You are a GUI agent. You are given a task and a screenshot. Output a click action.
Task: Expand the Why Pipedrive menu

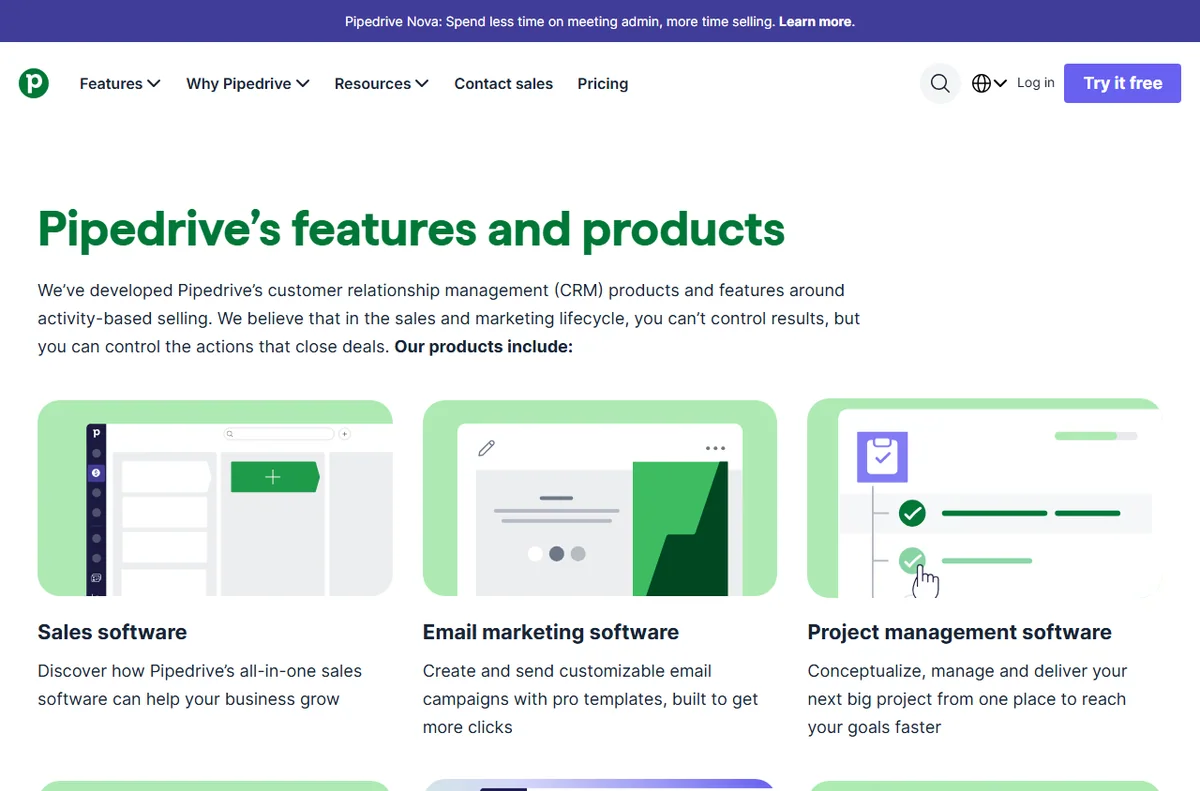click(248, 84)
